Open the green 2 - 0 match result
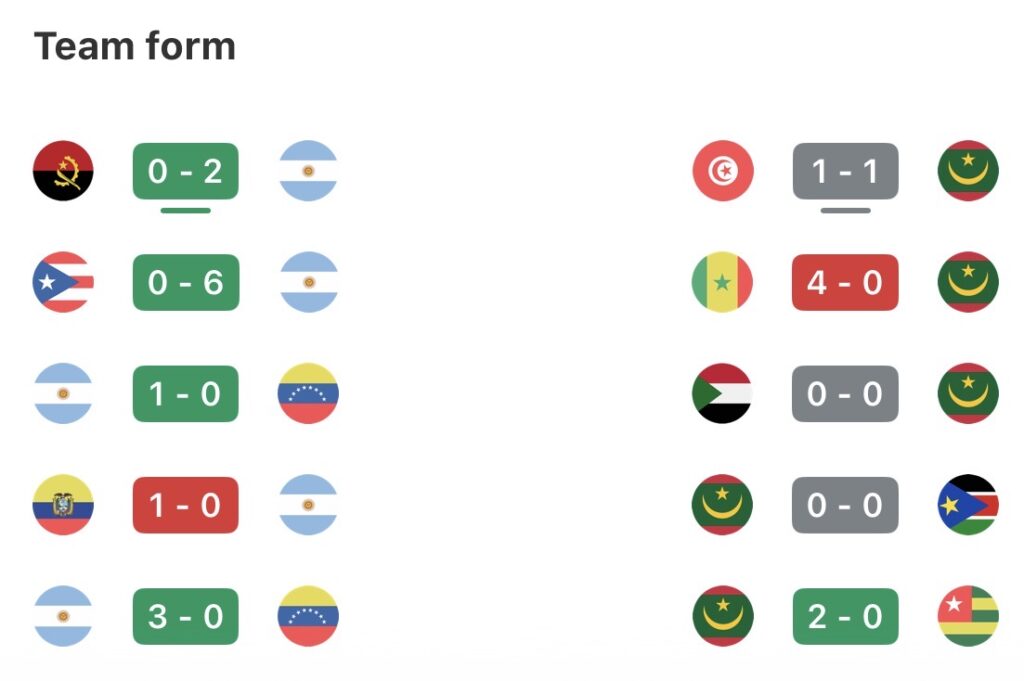Viewport: 1024px width, 681px height. [x=845, y=616]
